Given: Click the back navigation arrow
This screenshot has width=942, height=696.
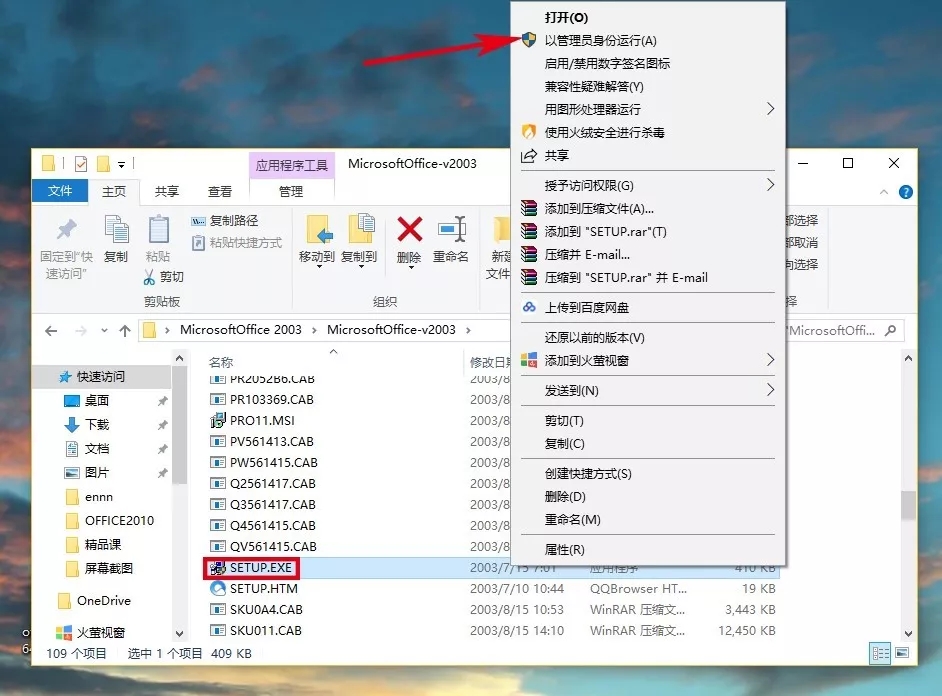Looking at the screenshot, I should 52,330.
